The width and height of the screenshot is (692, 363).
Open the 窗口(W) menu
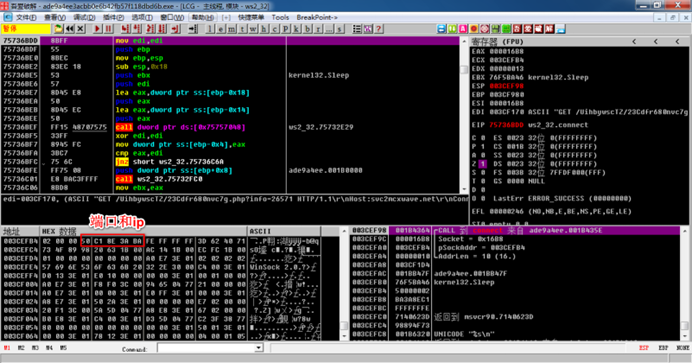(x=172, y=17)
